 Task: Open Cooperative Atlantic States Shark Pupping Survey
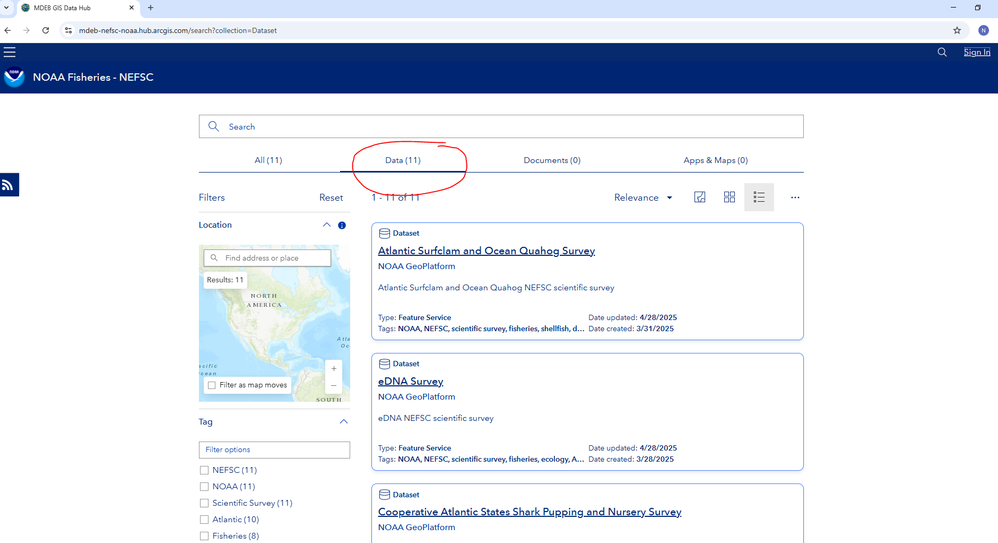point(530,512)
